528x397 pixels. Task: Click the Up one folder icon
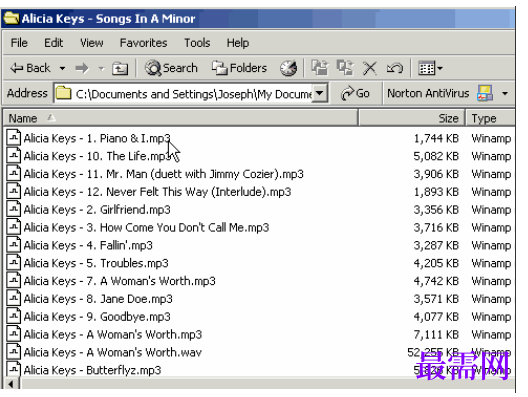click(120, 69)
